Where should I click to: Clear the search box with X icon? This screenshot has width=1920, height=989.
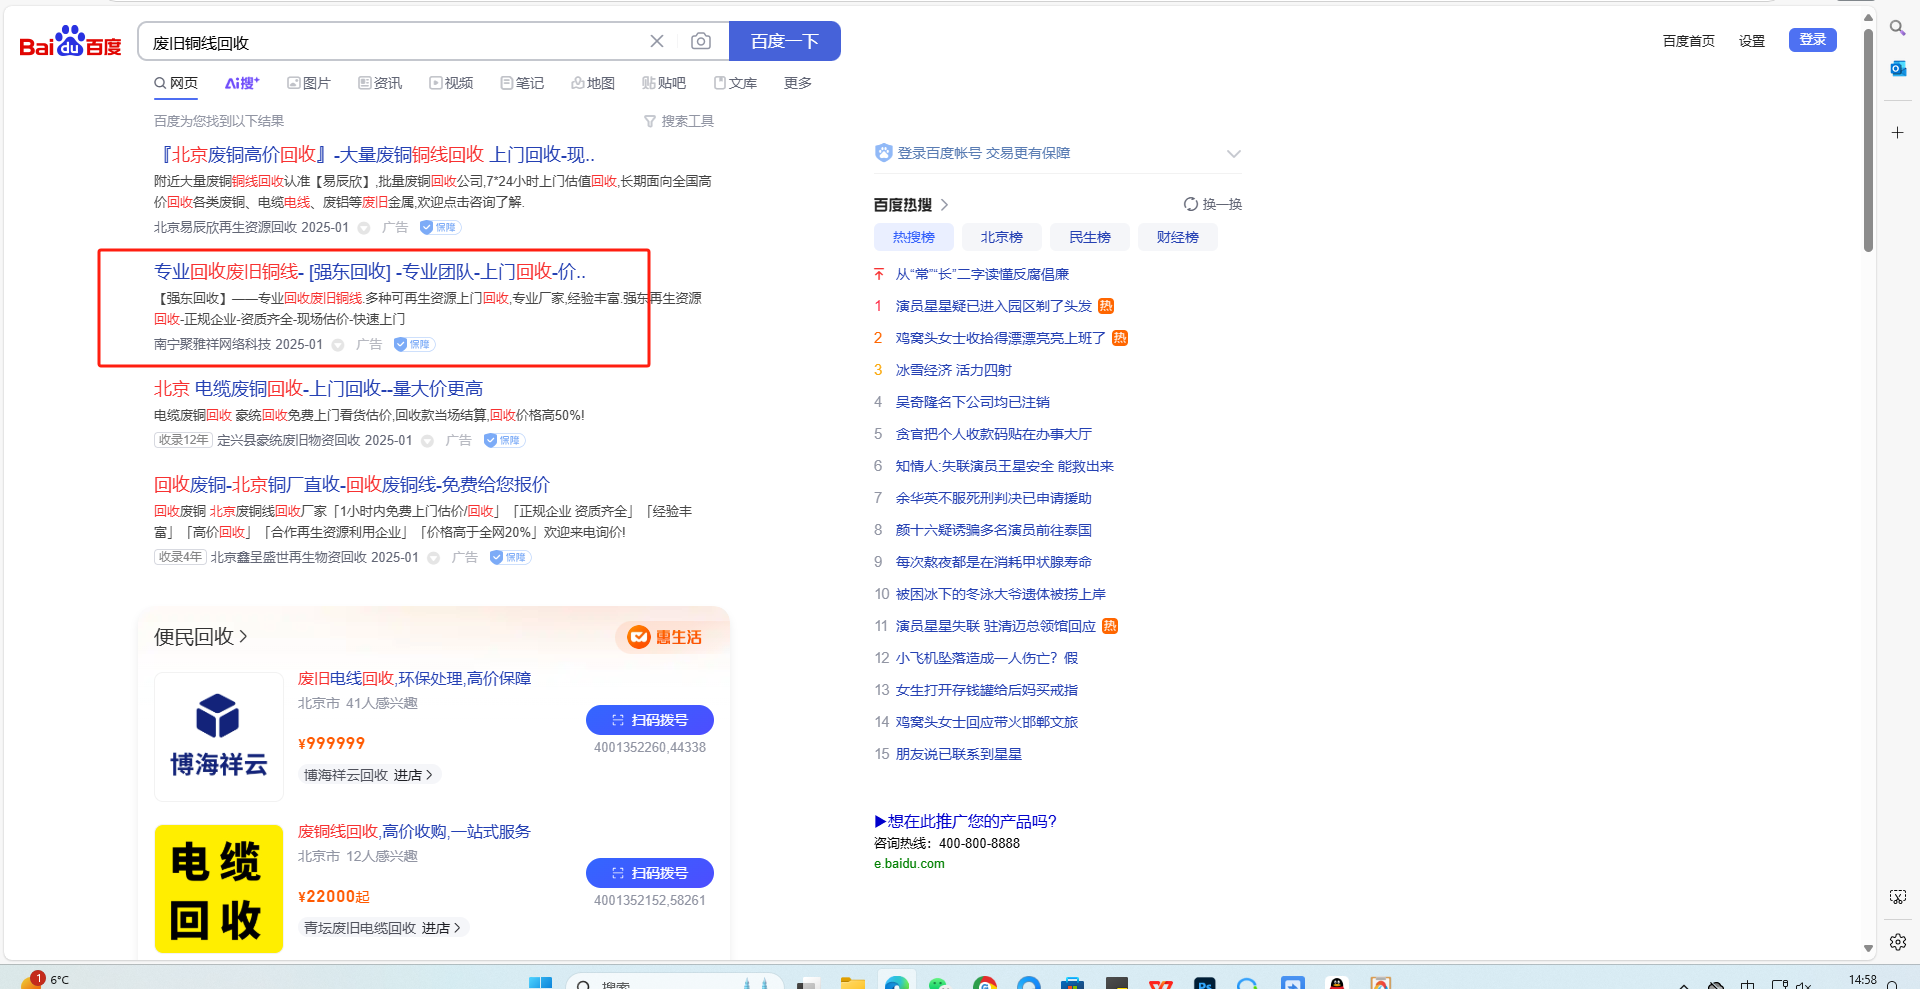(657, 41)
